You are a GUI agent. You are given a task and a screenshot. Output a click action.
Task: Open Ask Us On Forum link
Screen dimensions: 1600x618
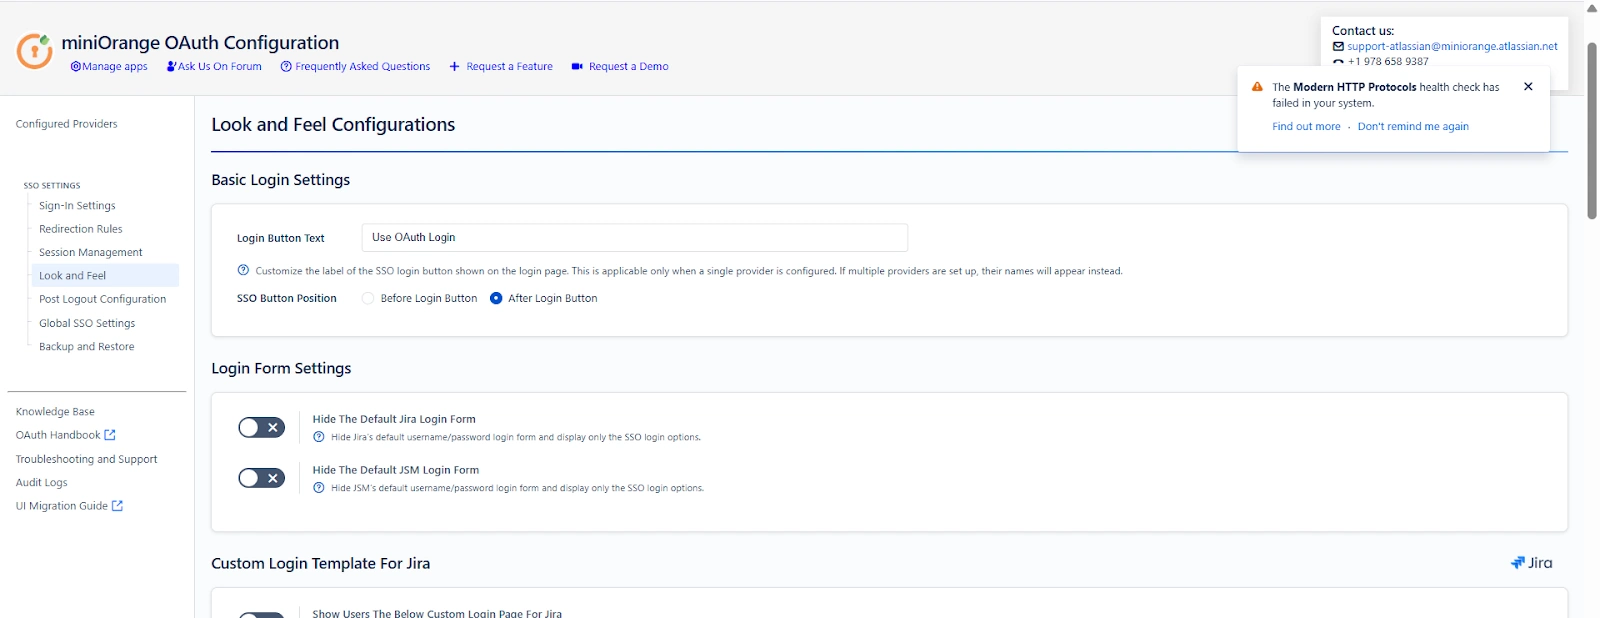[x=214, y=67]
